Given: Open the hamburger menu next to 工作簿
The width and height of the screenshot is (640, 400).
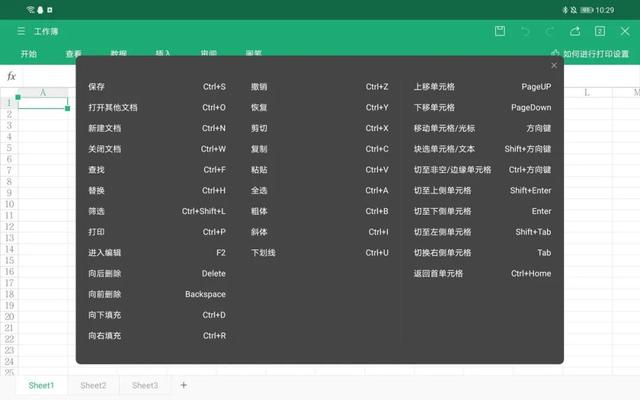Looking at the screenshot, I should (21, 31).
